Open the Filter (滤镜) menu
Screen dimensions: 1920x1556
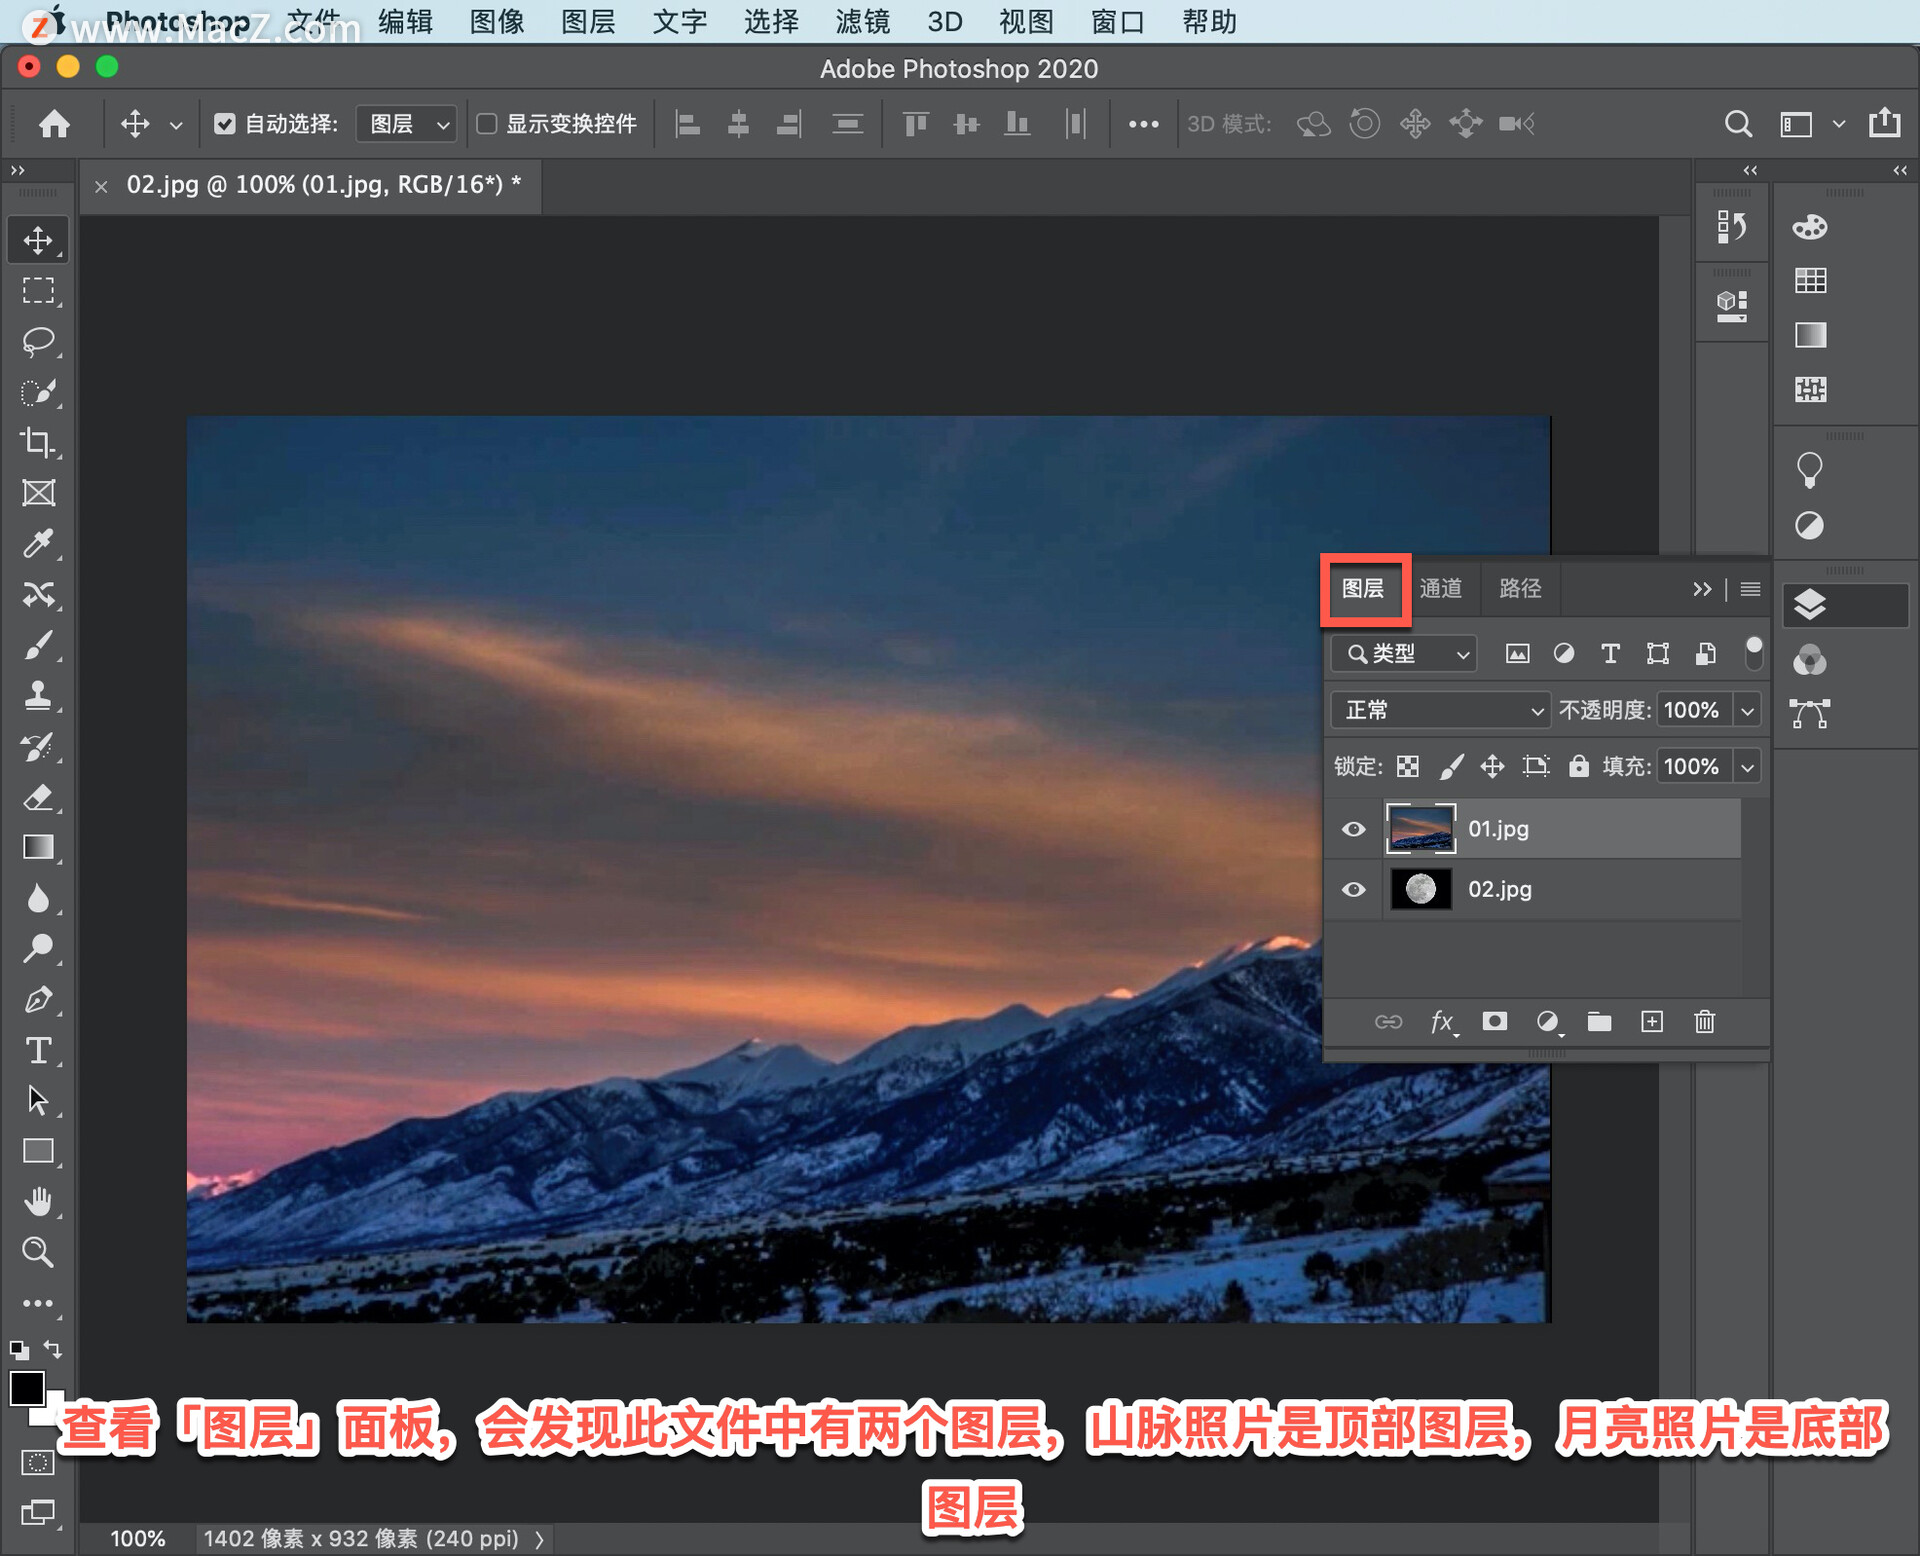(x=862, y=21)
